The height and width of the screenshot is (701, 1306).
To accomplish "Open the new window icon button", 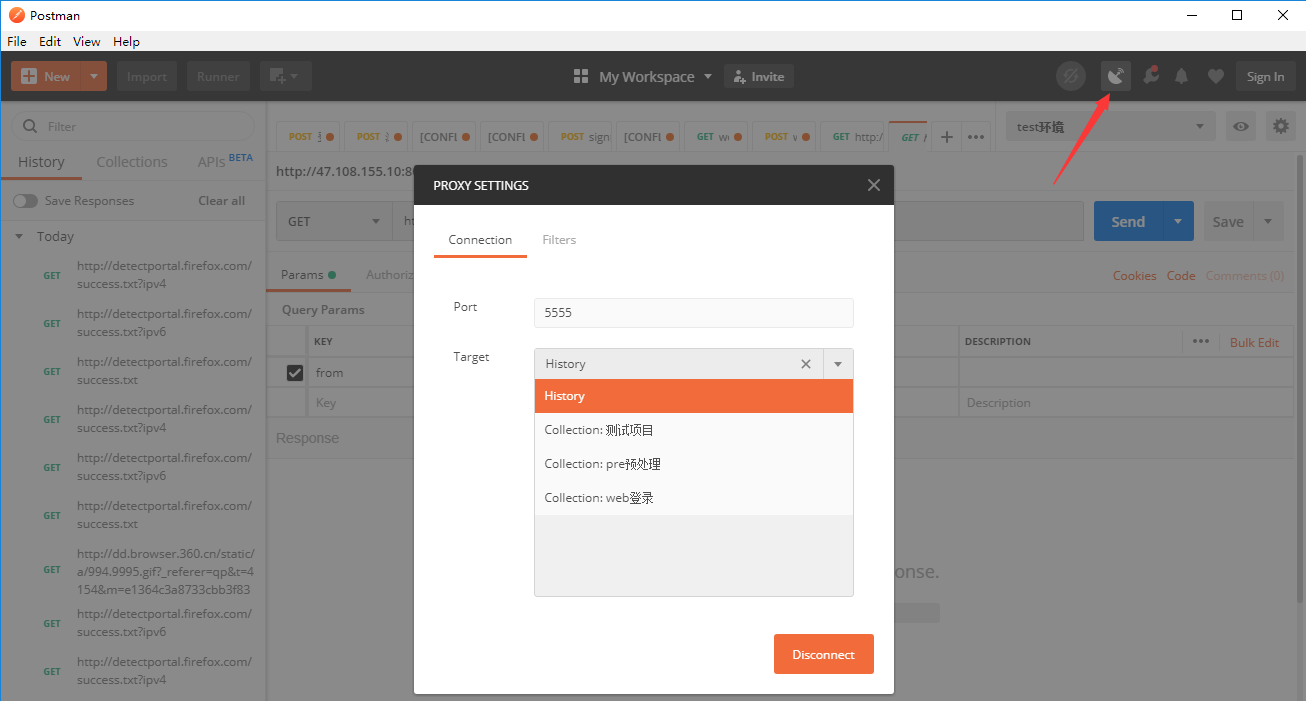I will pos(286,76).
